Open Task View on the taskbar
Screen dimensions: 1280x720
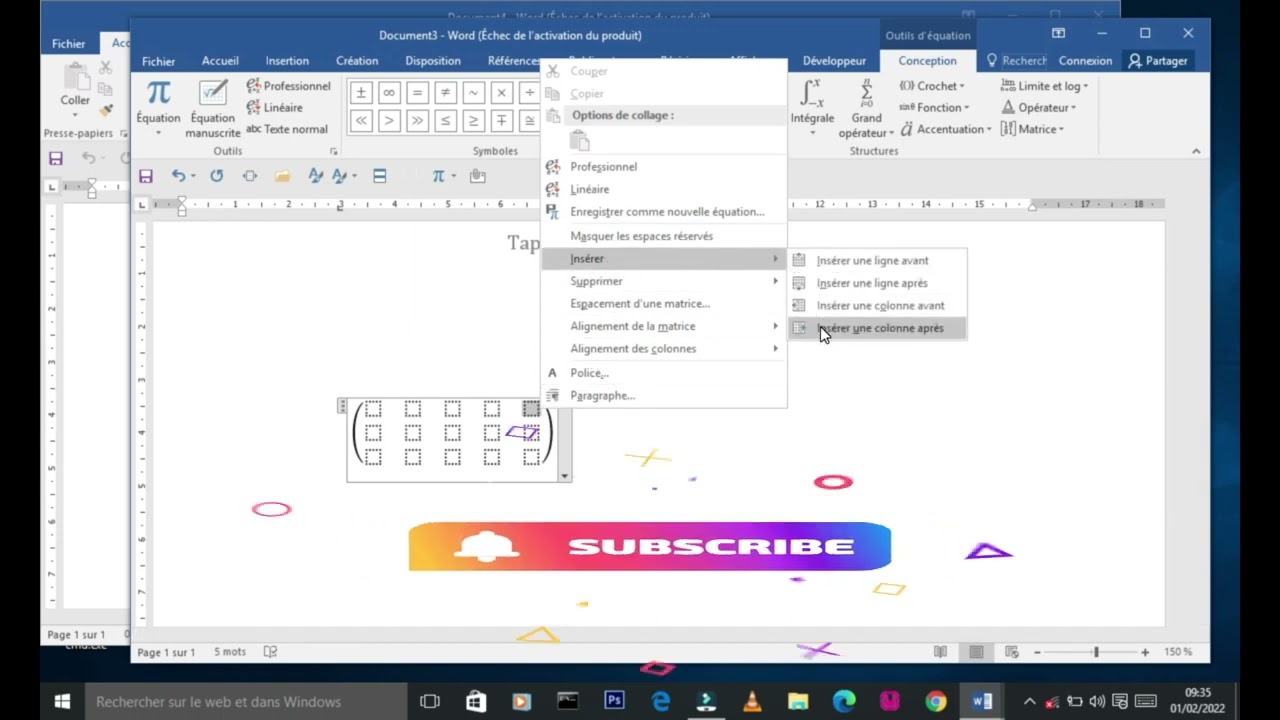[x=430, y=701]
